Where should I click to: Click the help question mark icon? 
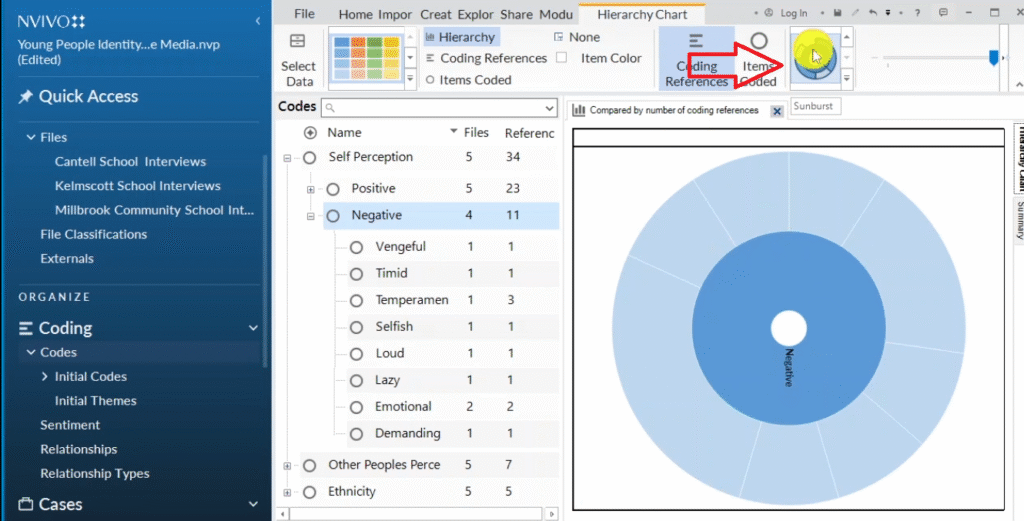point(917,13)
